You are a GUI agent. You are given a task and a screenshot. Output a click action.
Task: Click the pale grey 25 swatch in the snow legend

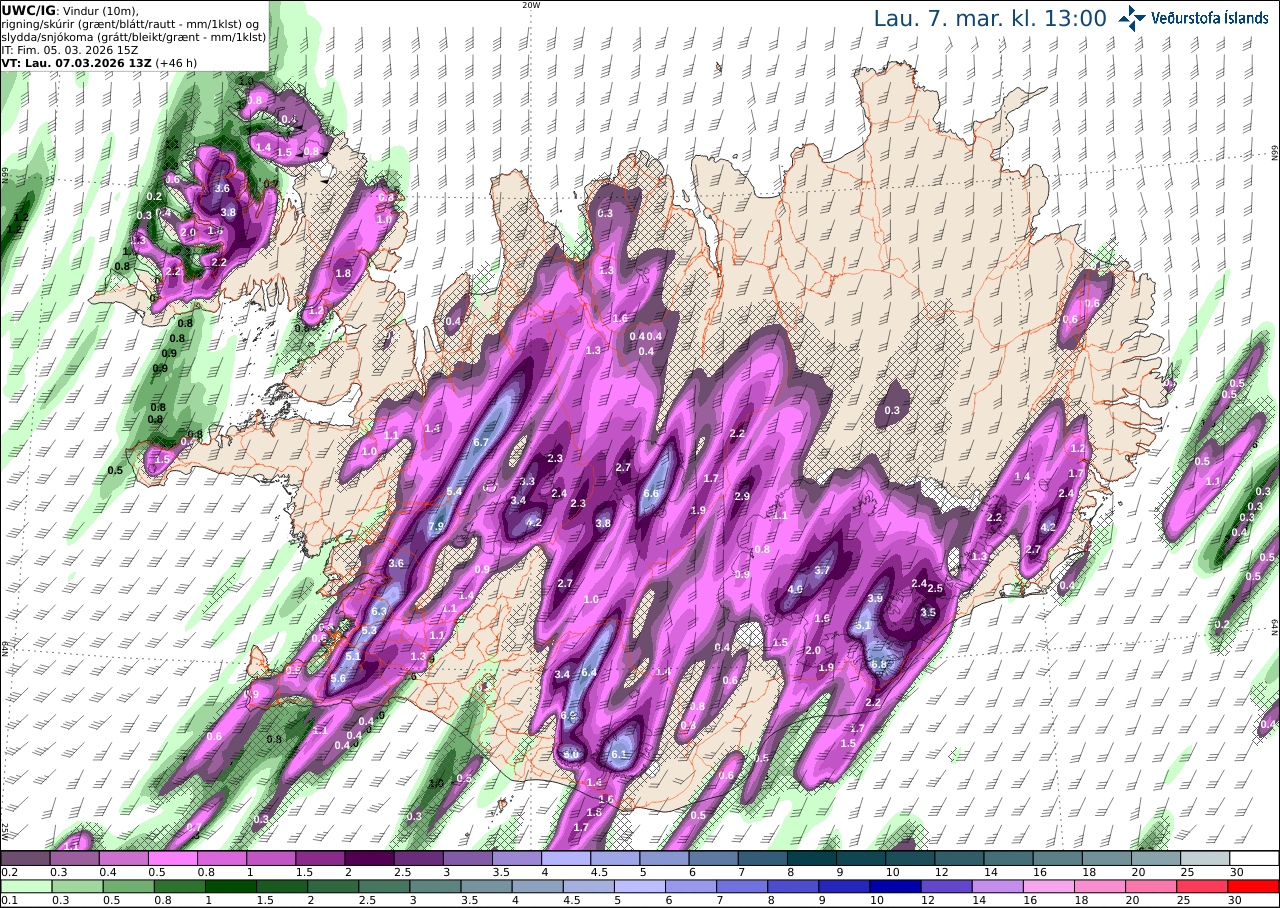click(x=1205, y=858)
